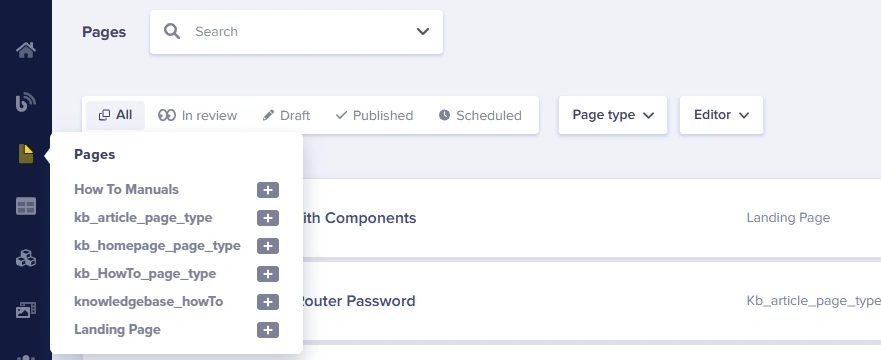Expand the search options chevron
Image resolution: width=881 pixels, height=360 pixels.
tap(423, 31)
